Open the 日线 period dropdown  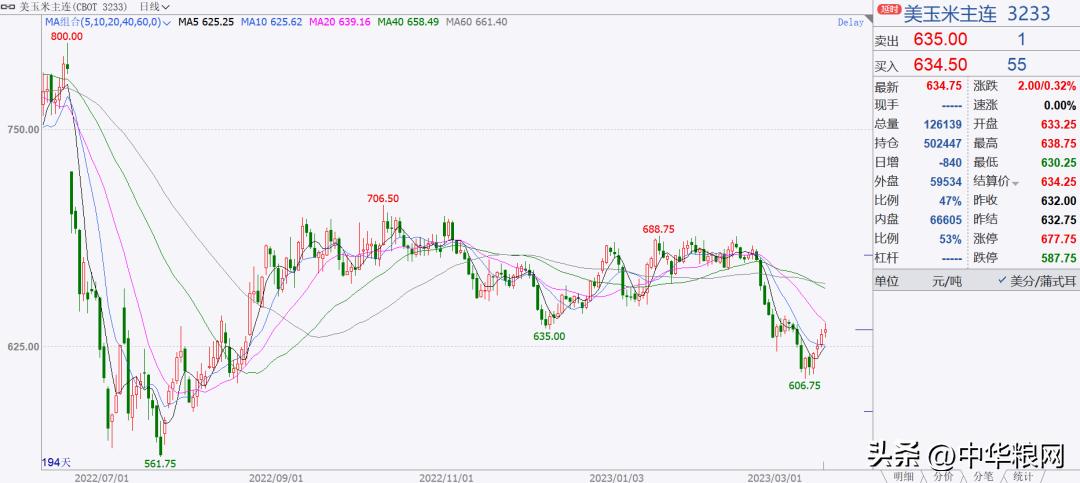[154, 6]
